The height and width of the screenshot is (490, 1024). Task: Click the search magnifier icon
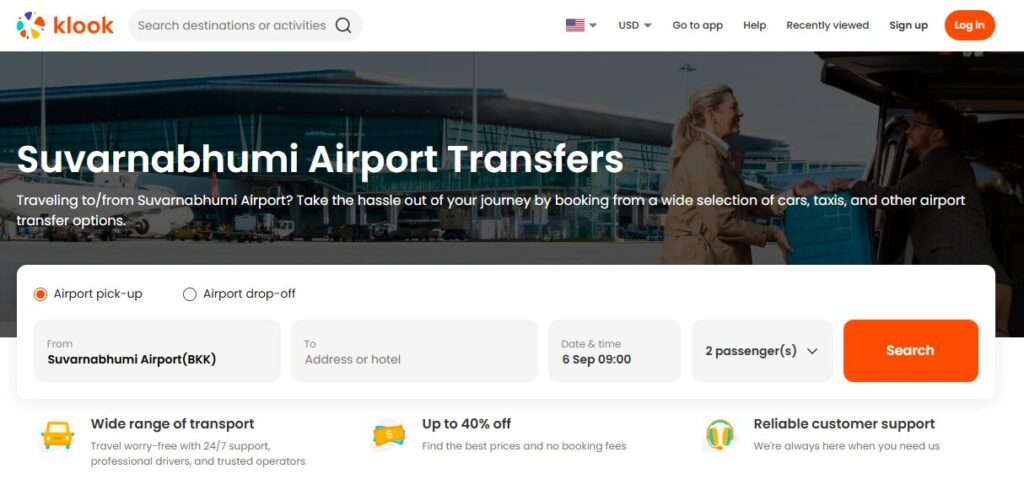pos(343,25)
